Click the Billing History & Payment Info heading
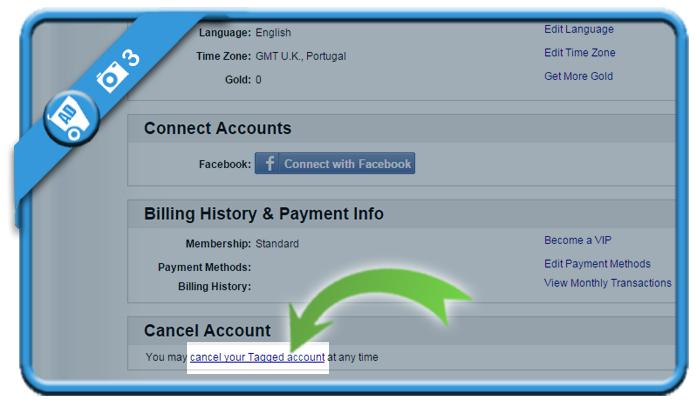This screenshot has height=407, width=700. [x=264, y=214]
